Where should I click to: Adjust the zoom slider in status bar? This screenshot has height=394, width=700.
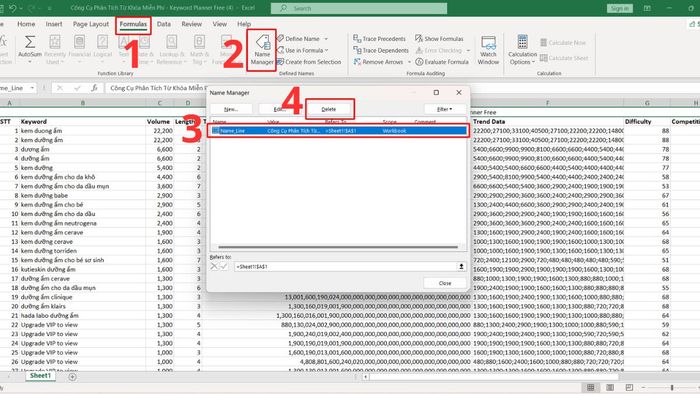(x=671, y=387)
